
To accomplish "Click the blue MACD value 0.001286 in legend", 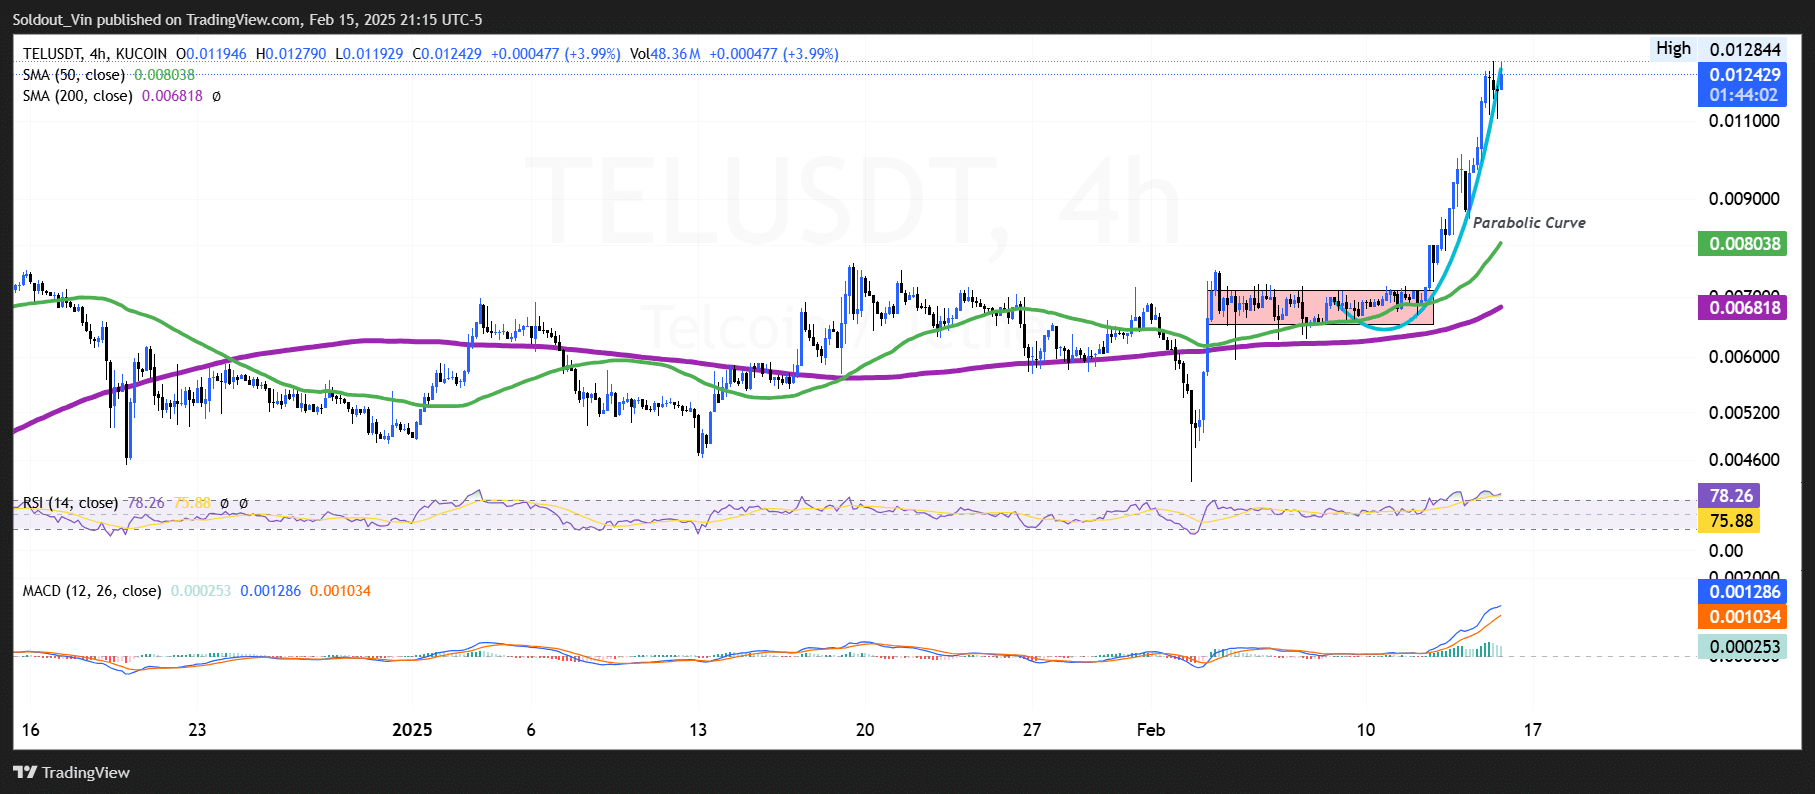I will tap(271, 591).
